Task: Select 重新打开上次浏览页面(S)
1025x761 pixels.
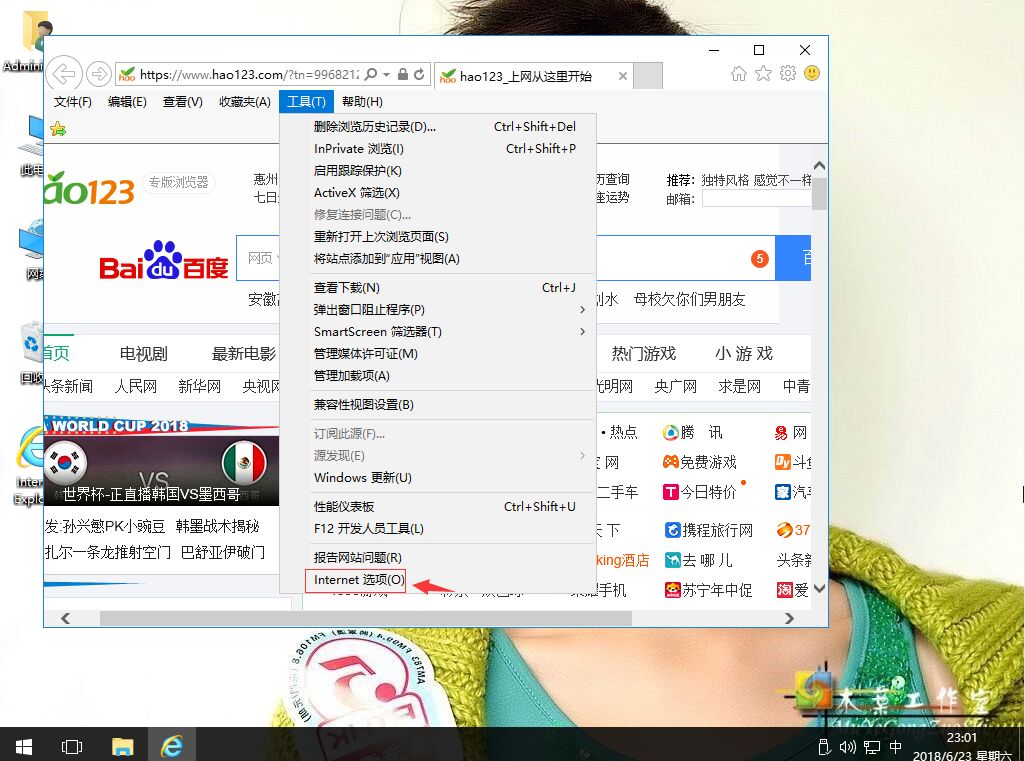Action: coord(437,237)
